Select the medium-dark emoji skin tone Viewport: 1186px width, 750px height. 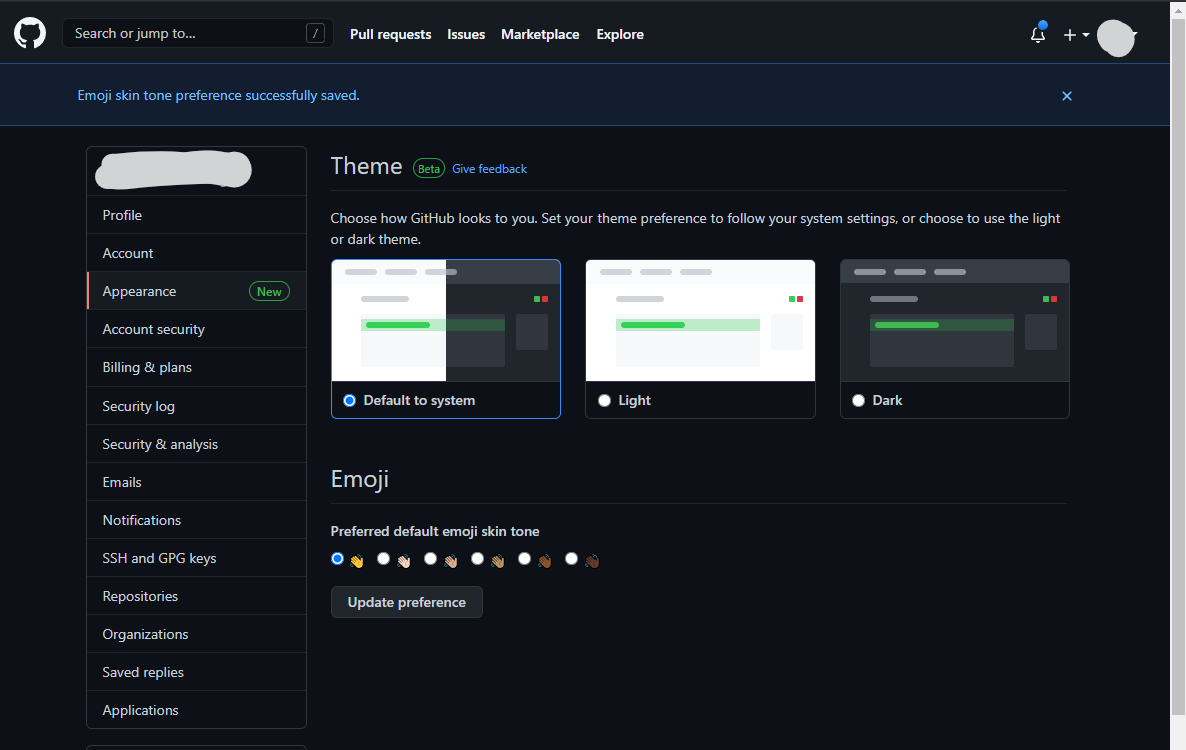[x=524, y=559]
